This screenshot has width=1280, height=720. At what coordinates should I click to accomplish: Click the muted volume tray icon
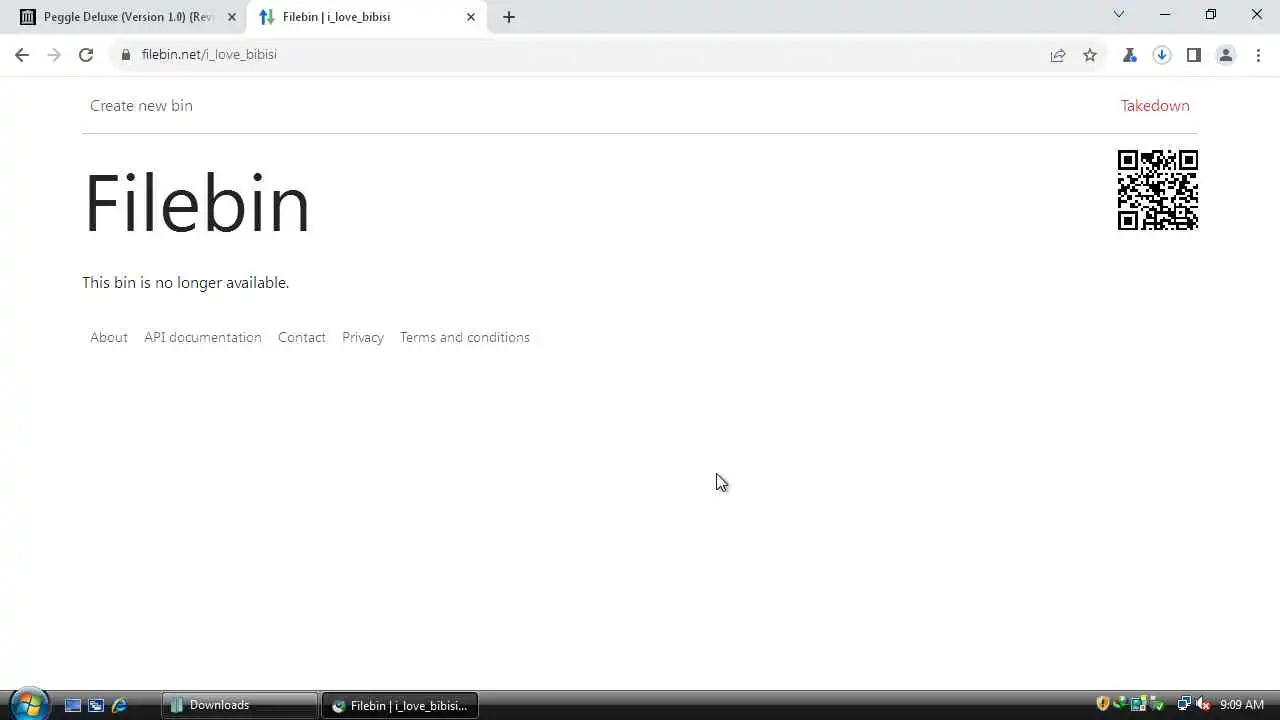pyautogui.click(x=1203, y=704)
